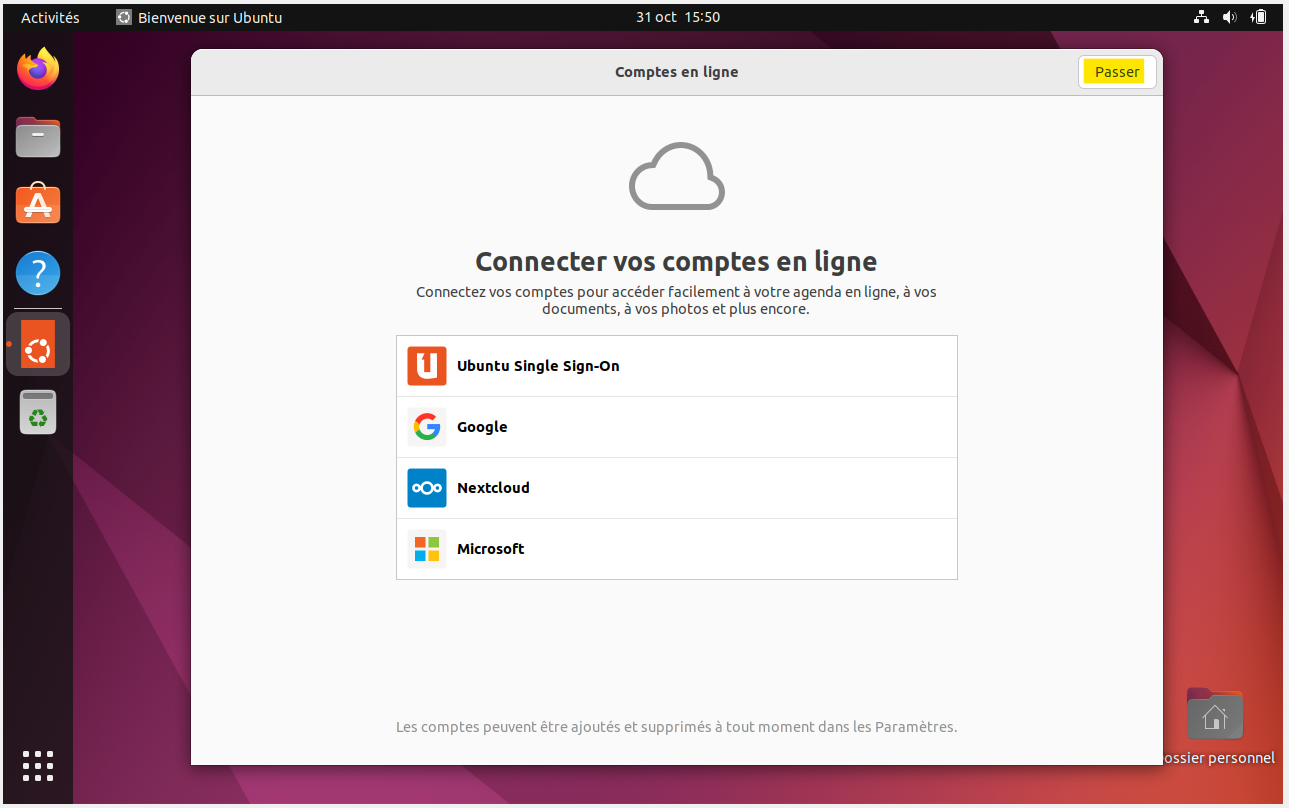Open the Bienvenue sur Ubuntu app menu

pos(199,17)
